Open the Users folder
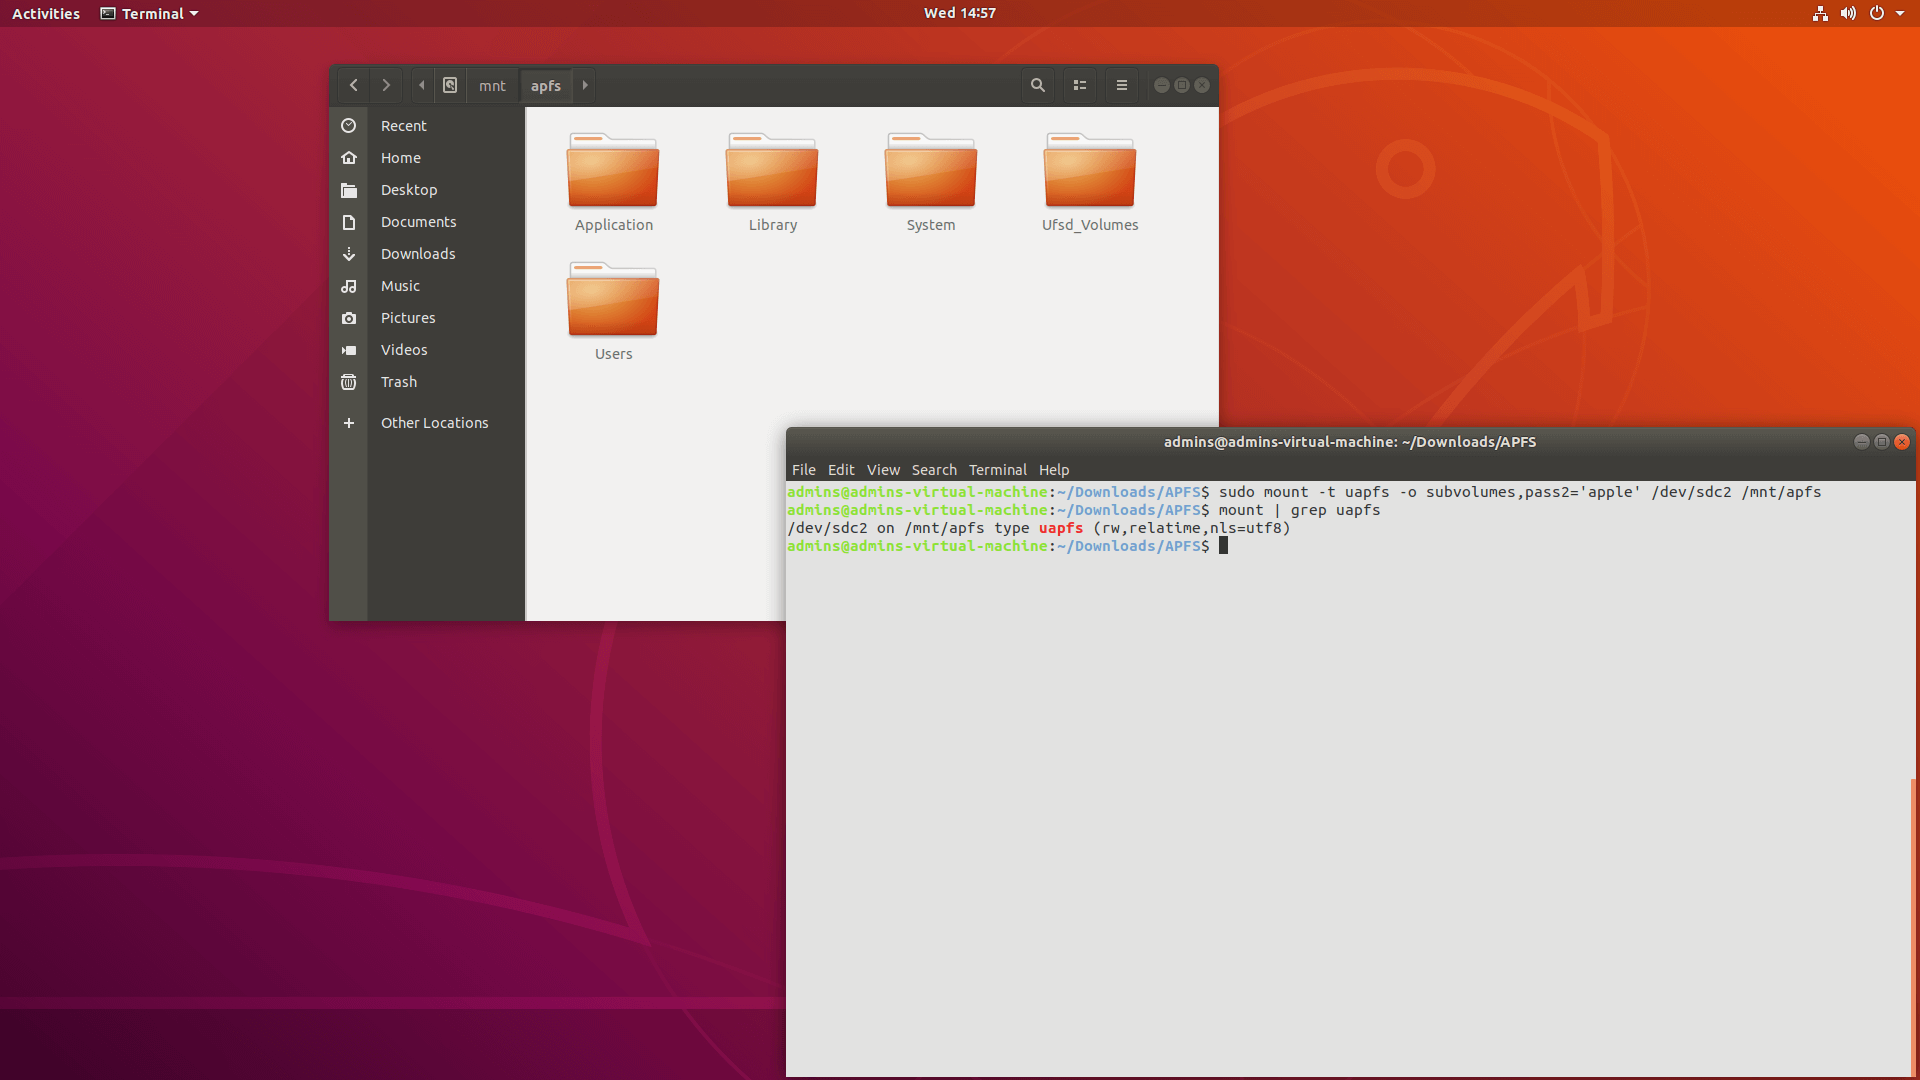Screen dimensions: 1920x1080 [x=613, y=312]
